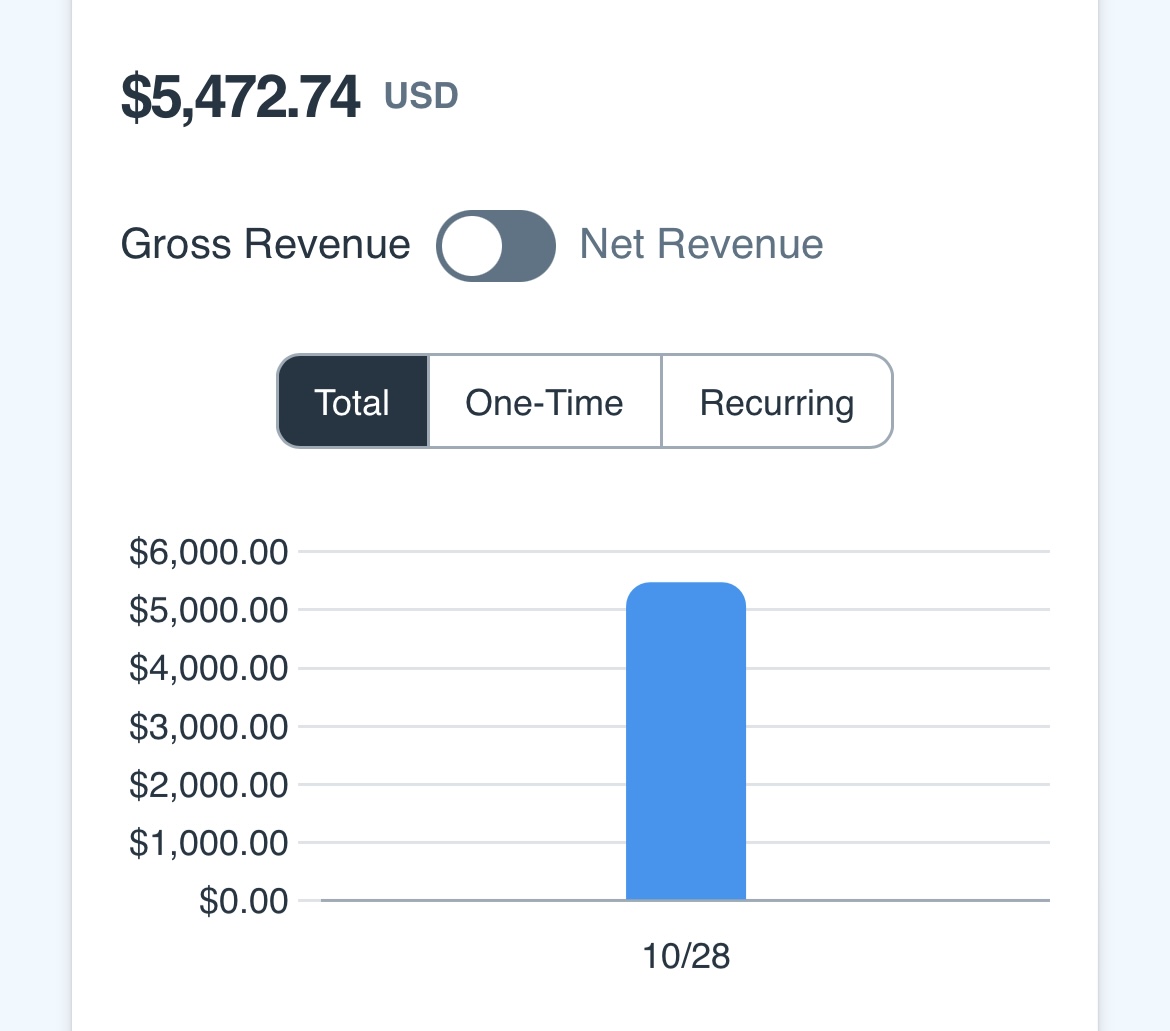Click the $0.00 axis label
The width and height of the screenshot is (1170, 1031).
point(243,901)
